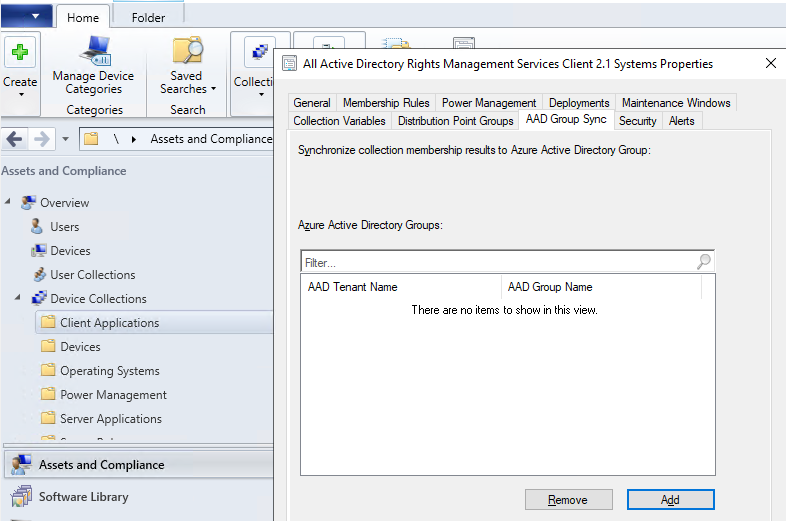786x521 pixels.
Task: Click the Remove button
Action: point(569,500)
